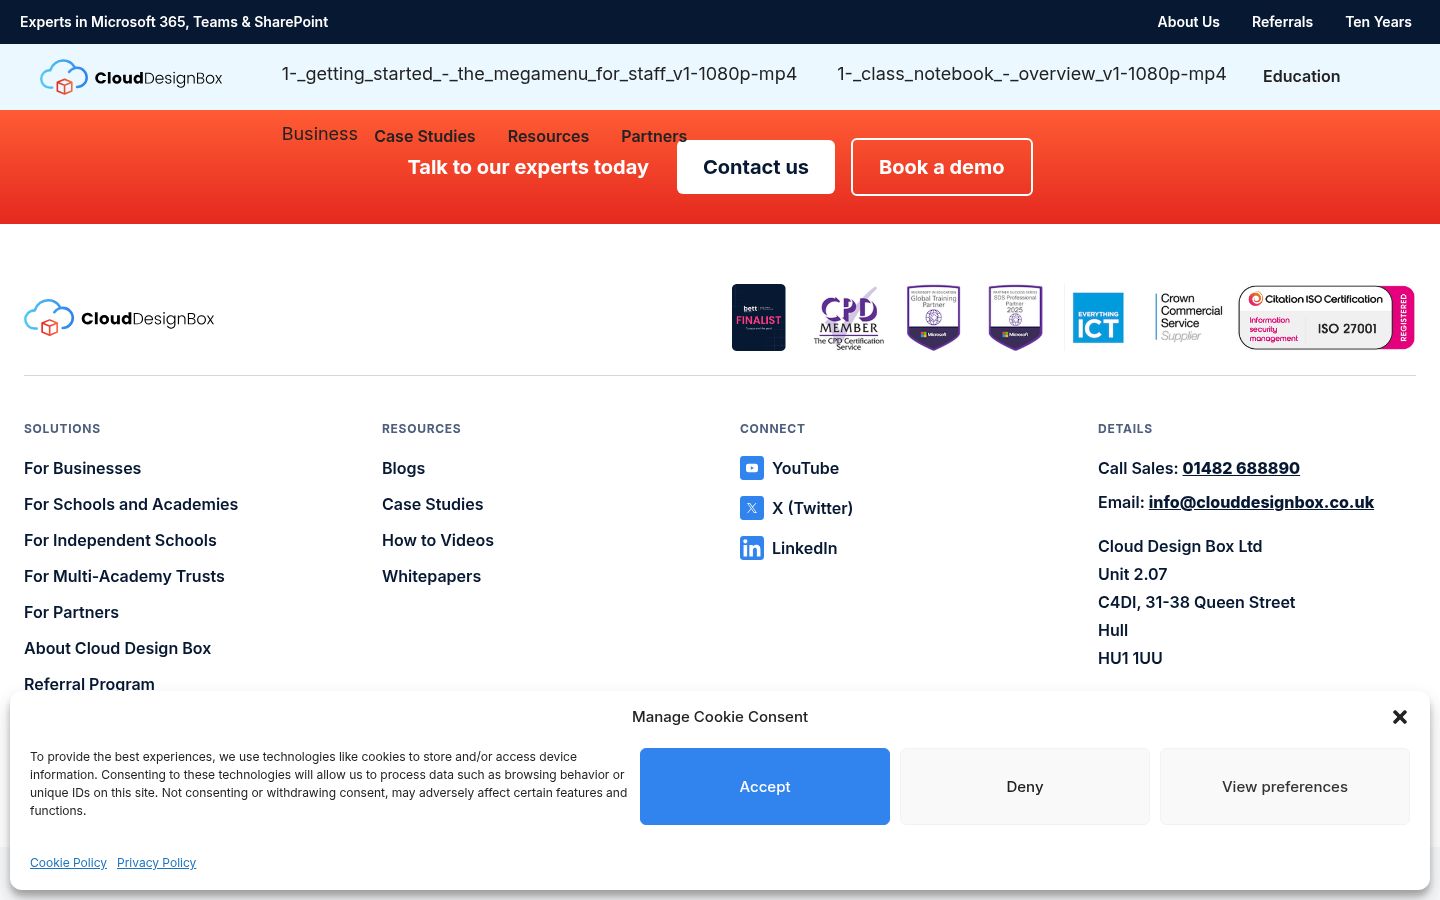Screen dimensions: 1440x900
Task: Open the Whitepapers resource link
Action: click(431, 576)
